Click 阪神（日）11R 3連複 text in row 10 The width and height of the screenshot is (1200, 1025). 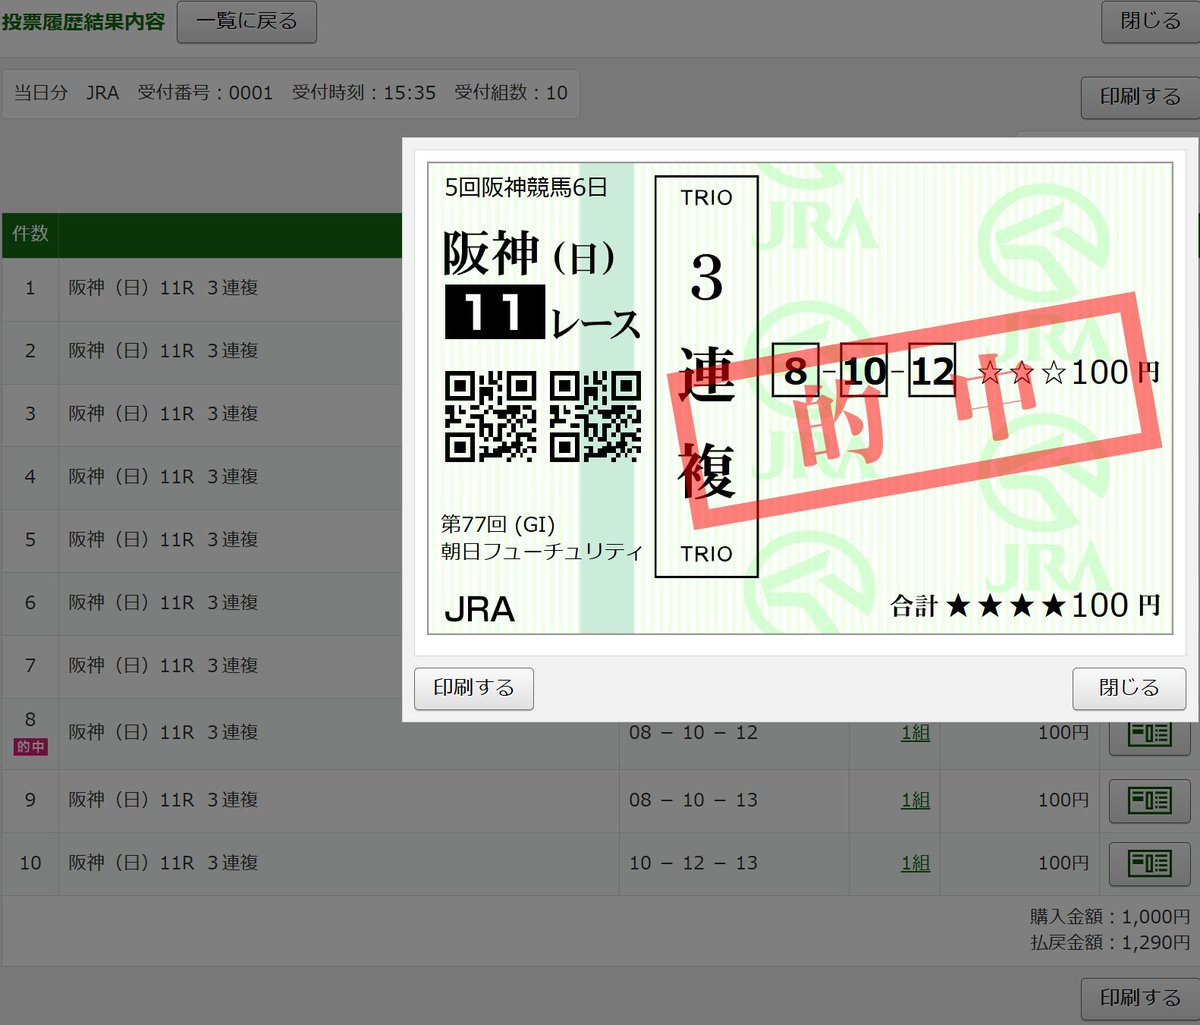[x=164, y=863]
